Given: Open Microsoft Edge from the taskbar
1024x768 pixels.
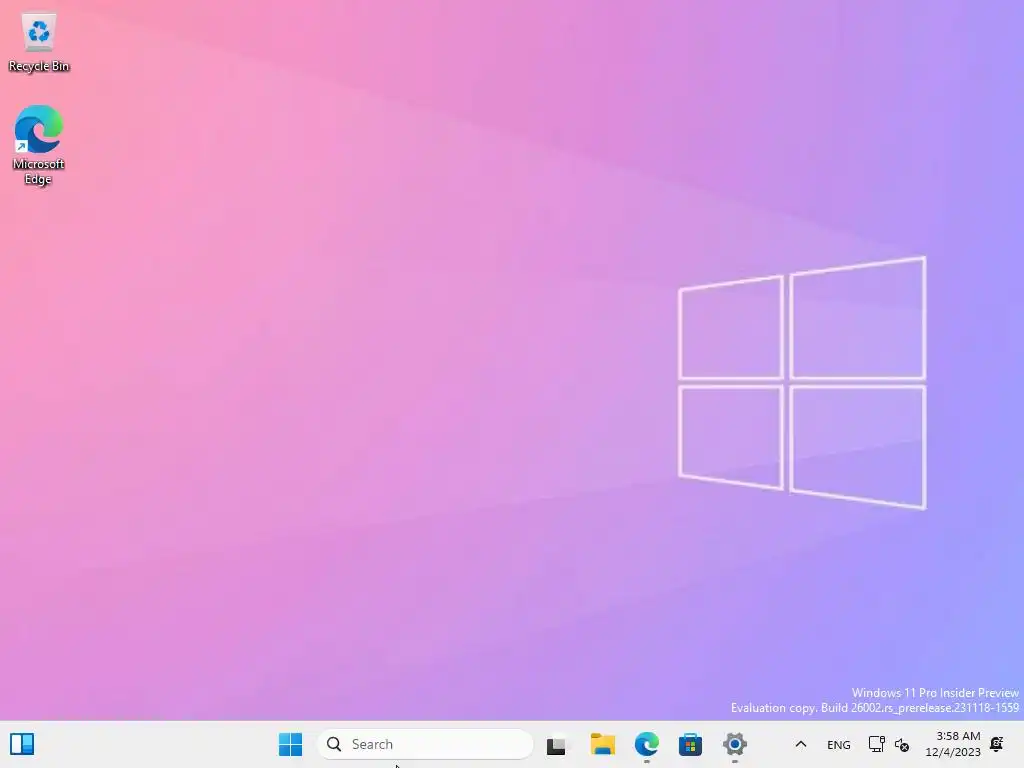Looking at the screenshot, I should point(647,744).
